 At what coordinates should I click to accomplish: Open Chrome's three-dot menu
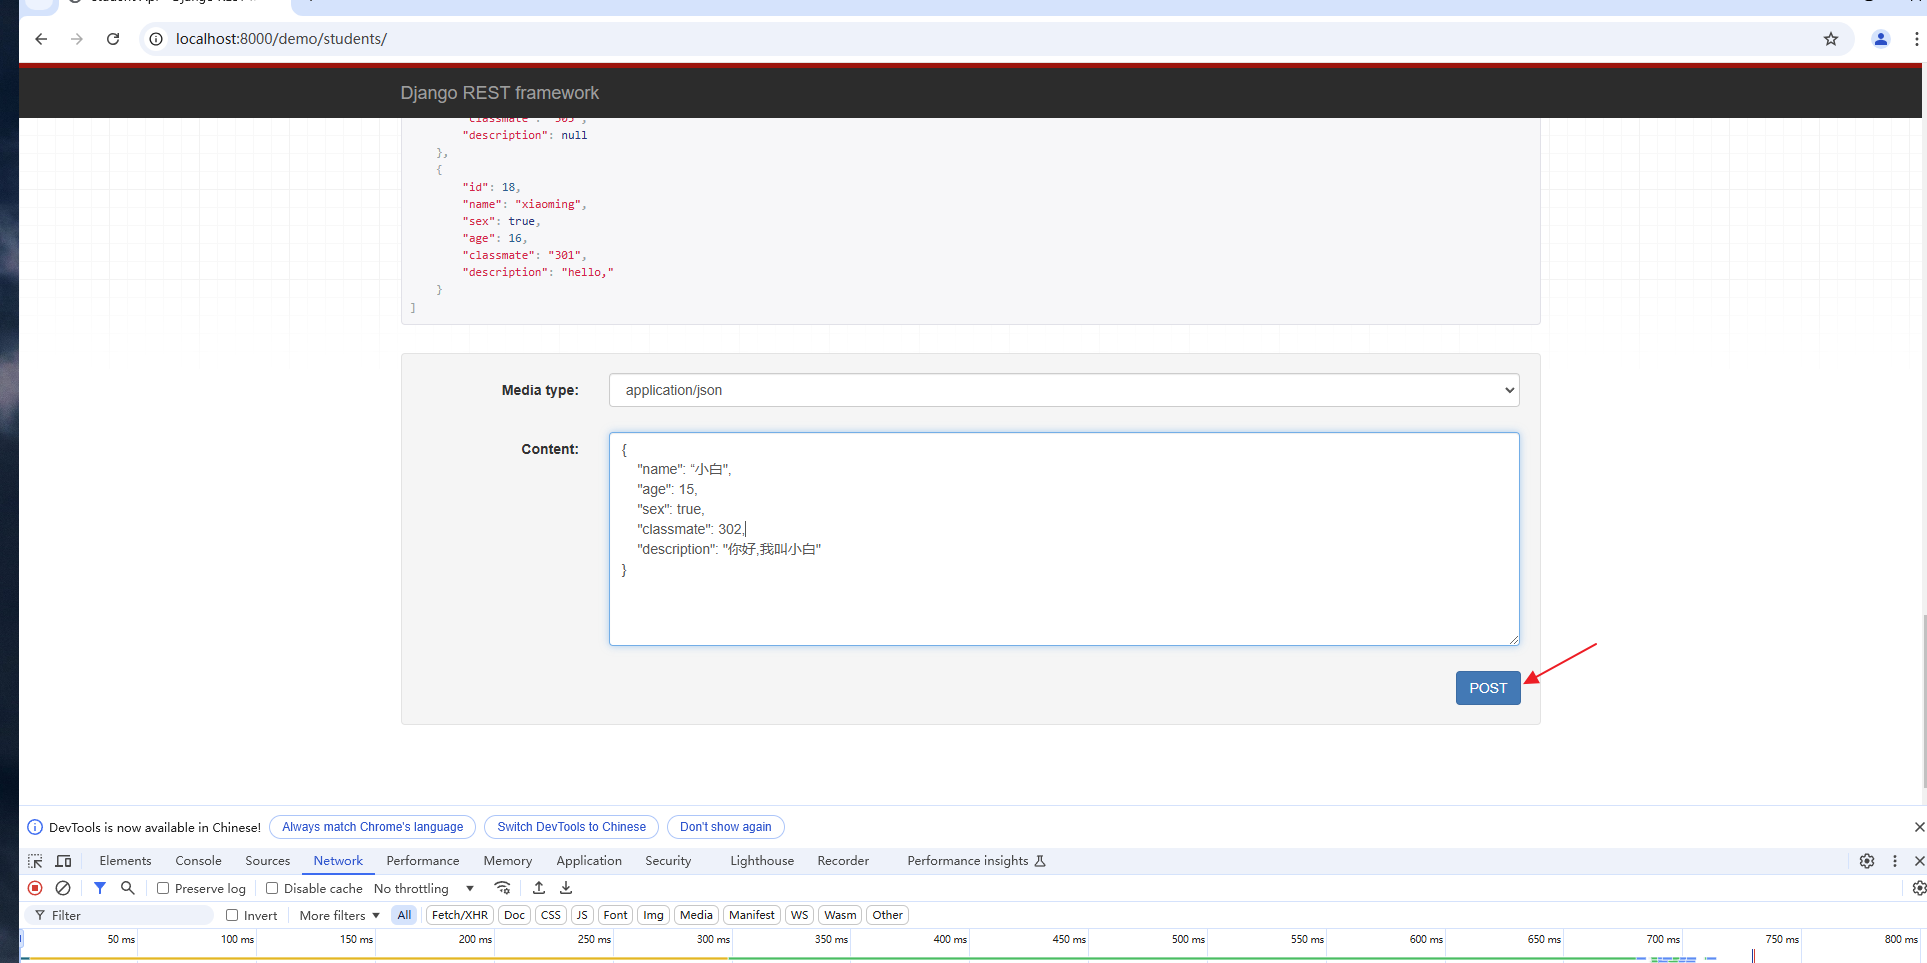tap(1916, 39)
